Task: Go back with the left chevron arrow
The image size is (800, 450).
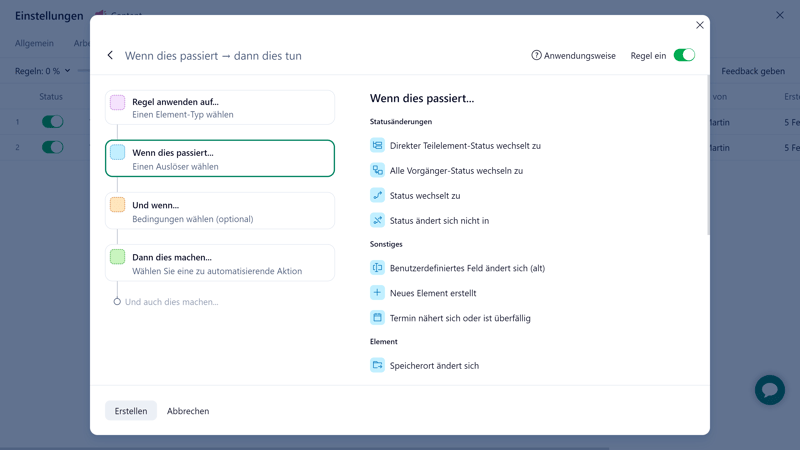Action: click(110, 56)
